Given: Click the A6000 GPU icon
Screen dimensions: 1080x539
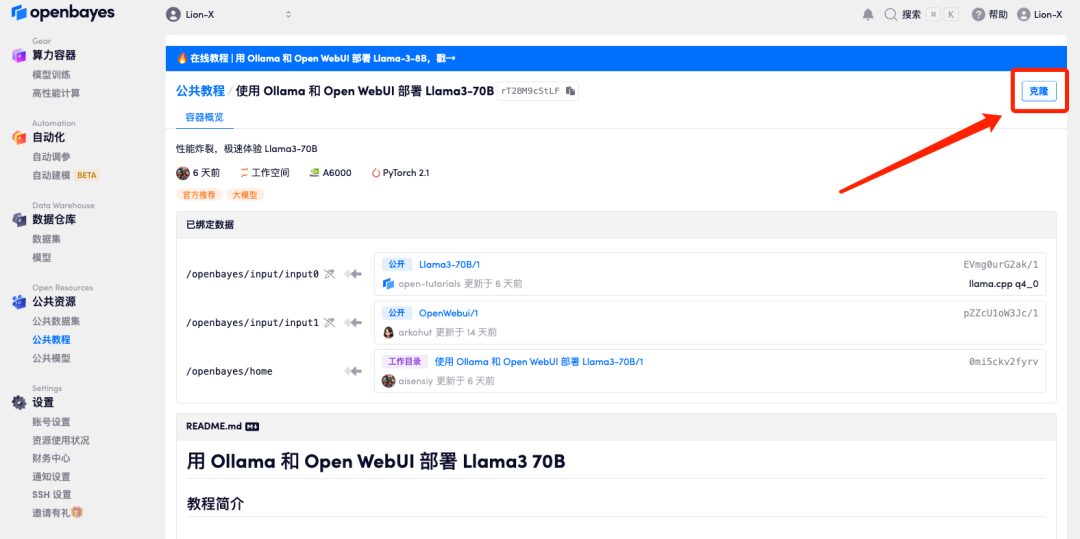Looking at the screenshot, I should pos(314,173).
